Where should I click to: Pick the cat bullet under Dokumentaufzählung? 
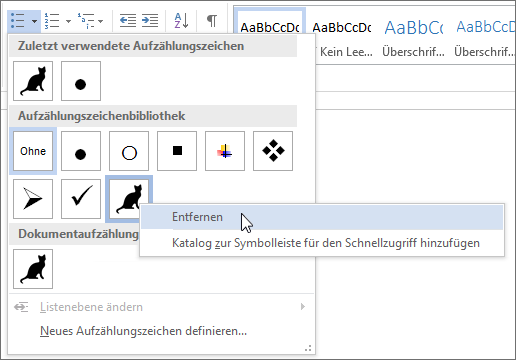click(33, 269)
